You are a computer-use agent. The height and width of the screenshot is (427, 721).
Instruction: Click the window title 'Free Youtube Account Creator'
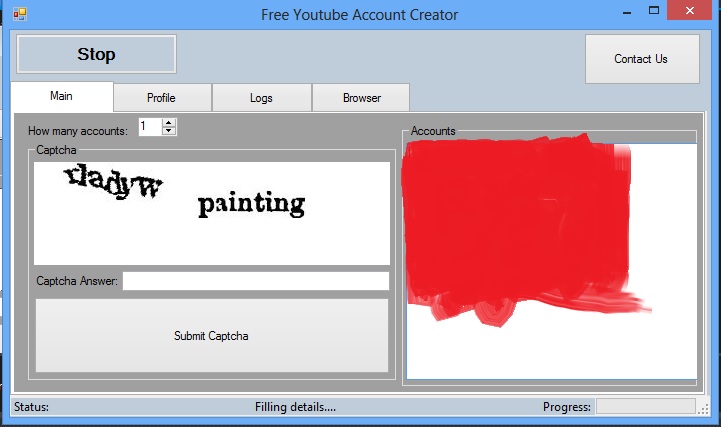[360, 15]
